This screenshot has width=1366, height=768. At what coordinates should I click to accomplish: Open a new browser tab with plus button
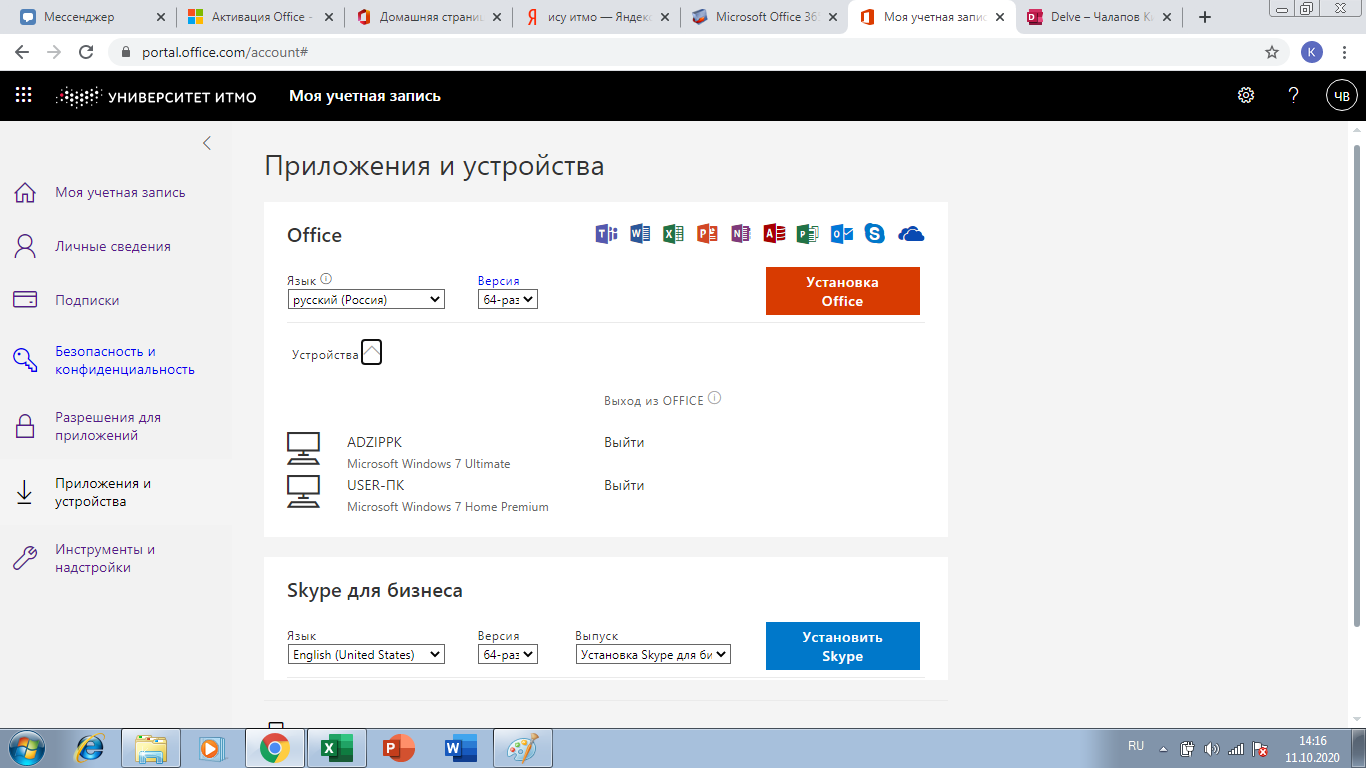pos(1205,17)
